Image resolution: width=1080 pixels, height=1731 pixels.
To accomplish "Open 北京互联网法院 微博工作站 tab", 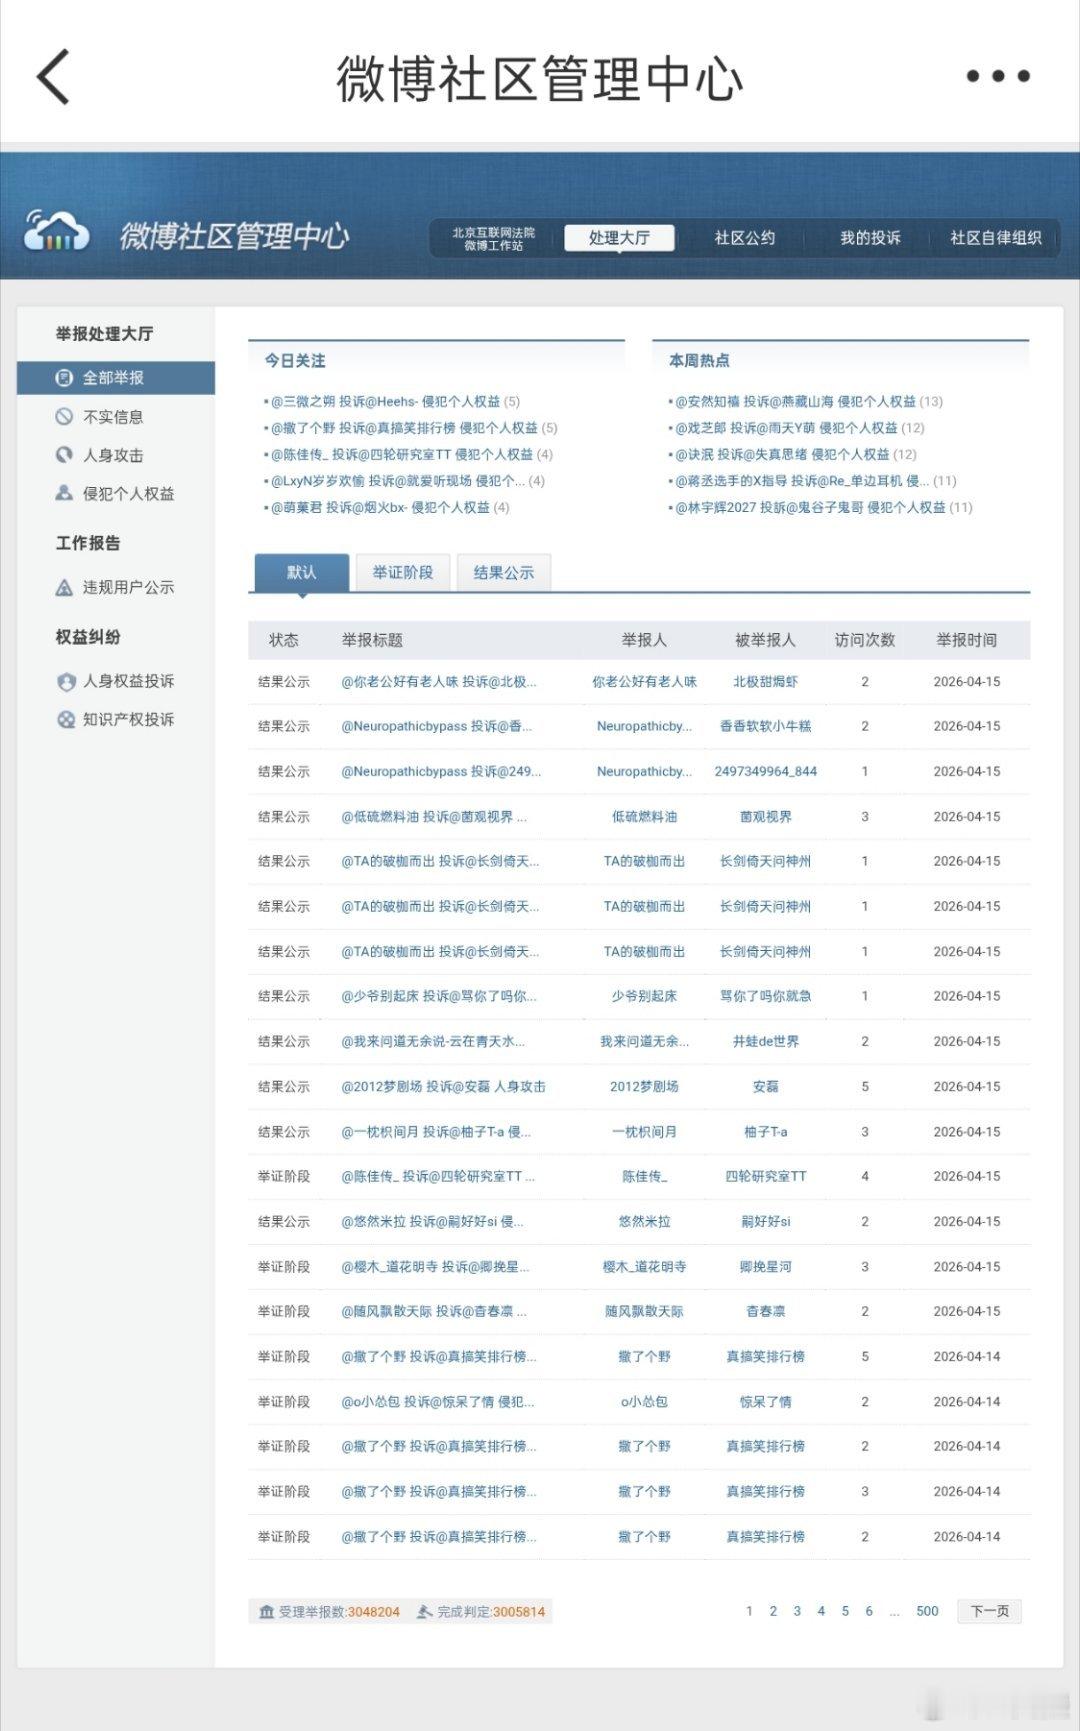I will [x=493, y=238].
